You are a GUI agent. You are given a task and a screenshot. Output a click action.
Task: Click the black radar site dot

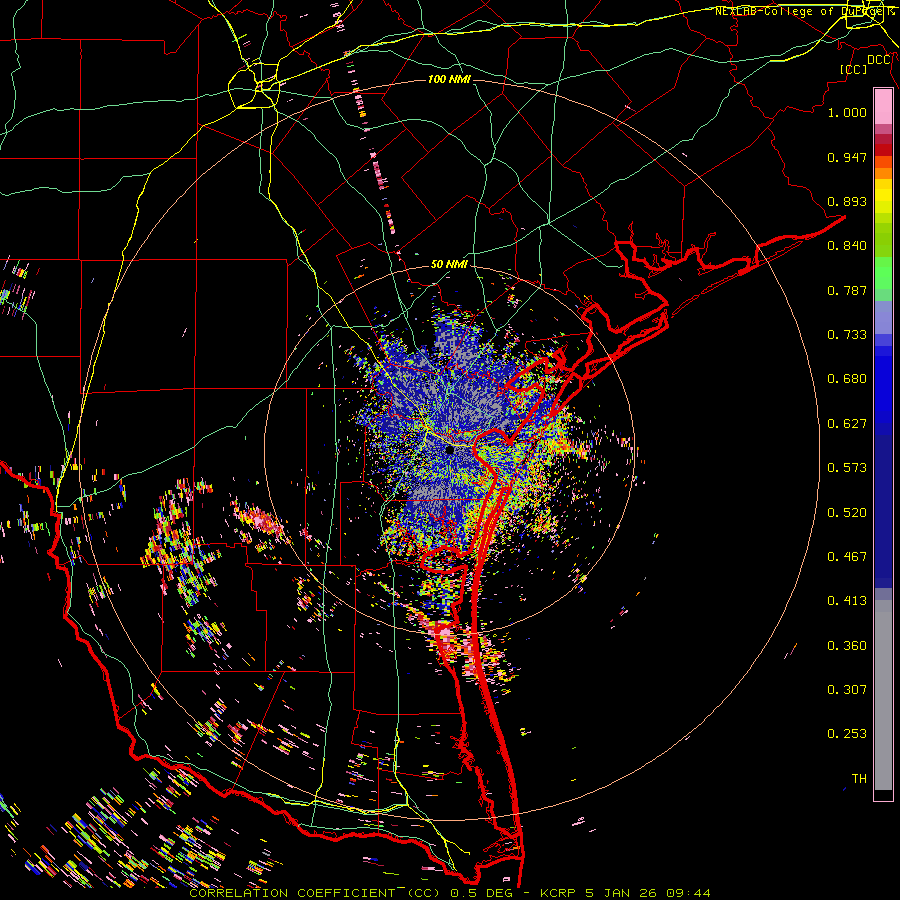(x=449, y=450)
